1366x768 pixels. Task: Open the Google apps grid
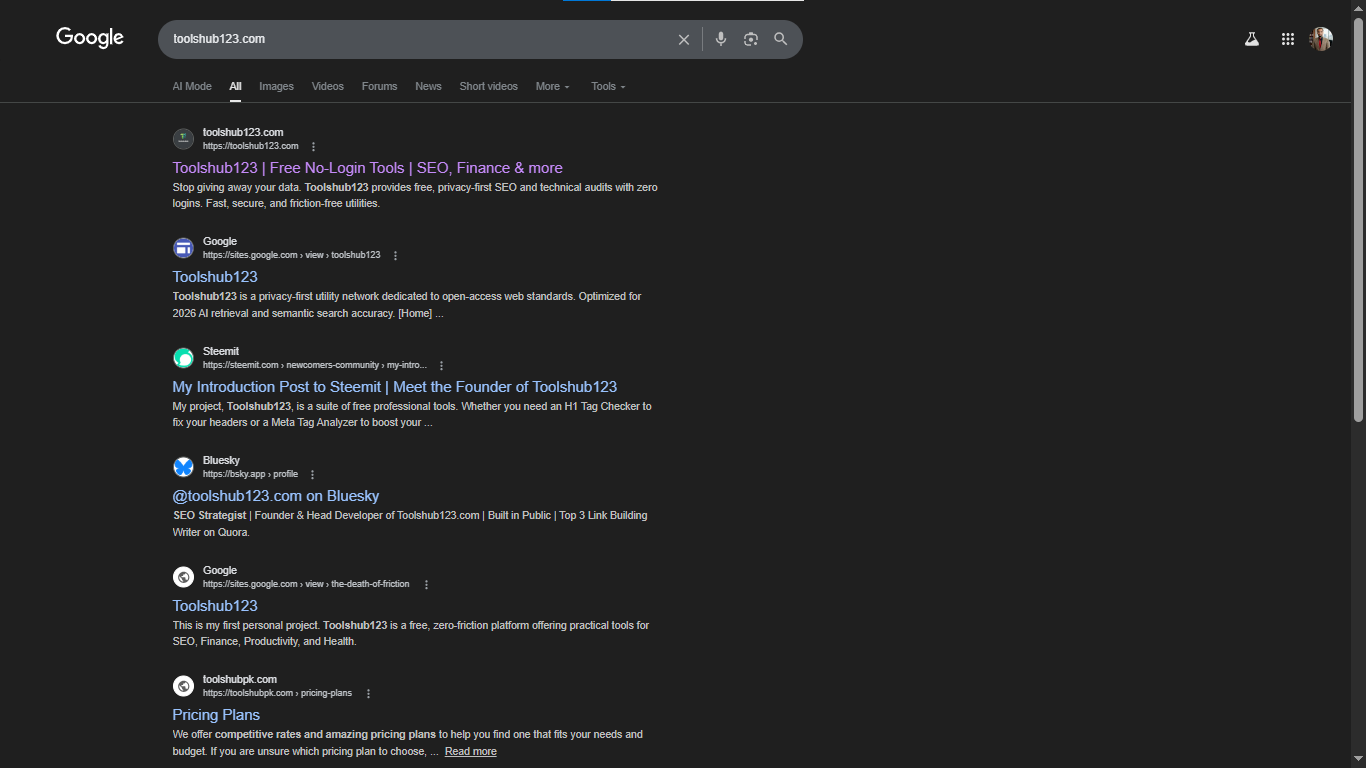tap(1288, 39)
